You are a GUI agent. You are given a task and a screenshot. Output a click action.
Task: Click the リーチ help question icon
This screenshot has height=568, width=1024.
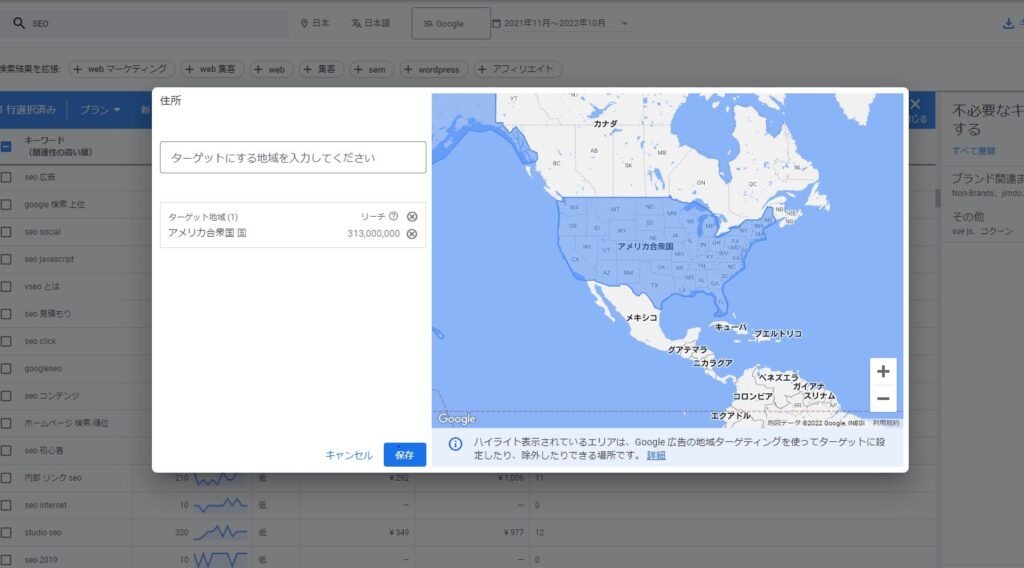pyautogui.click(x=393, y=216)
